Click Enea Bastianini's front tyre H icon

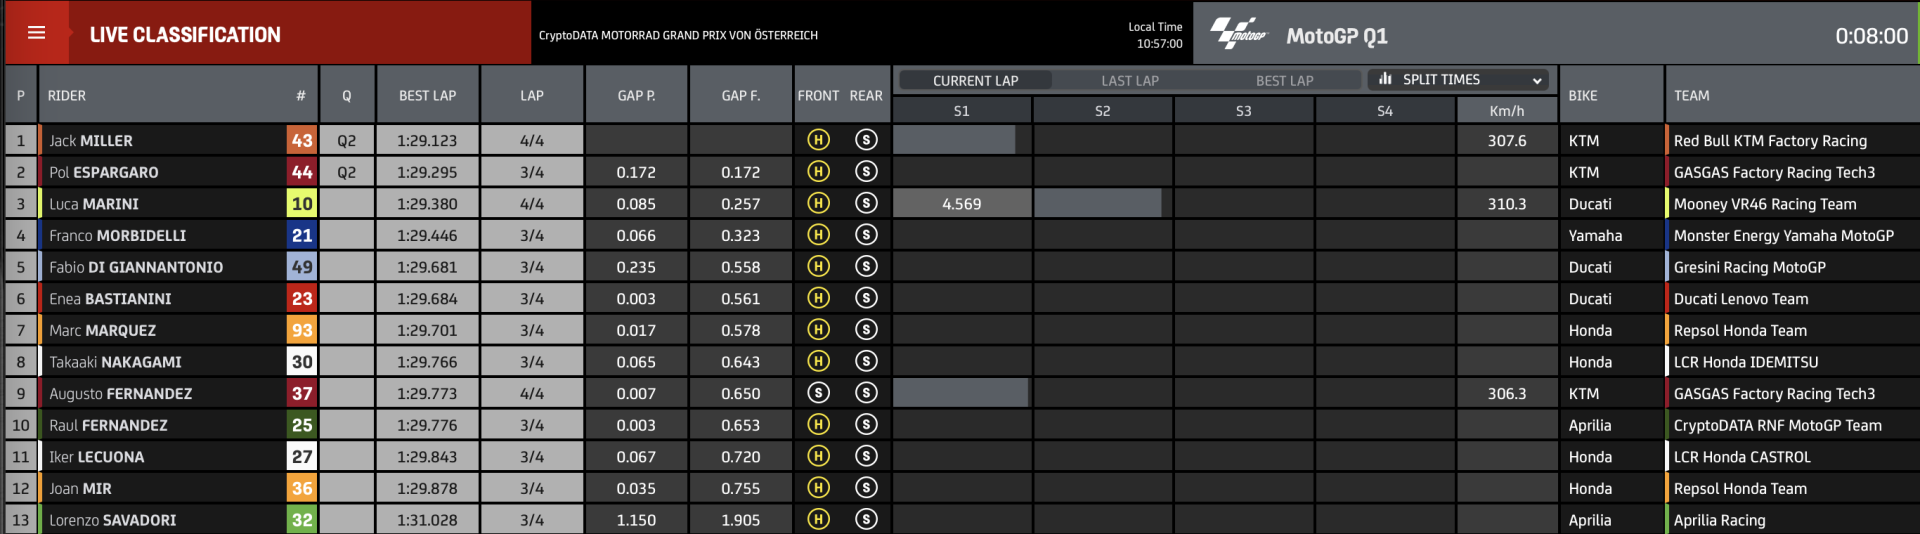click(x=818, y=298)
